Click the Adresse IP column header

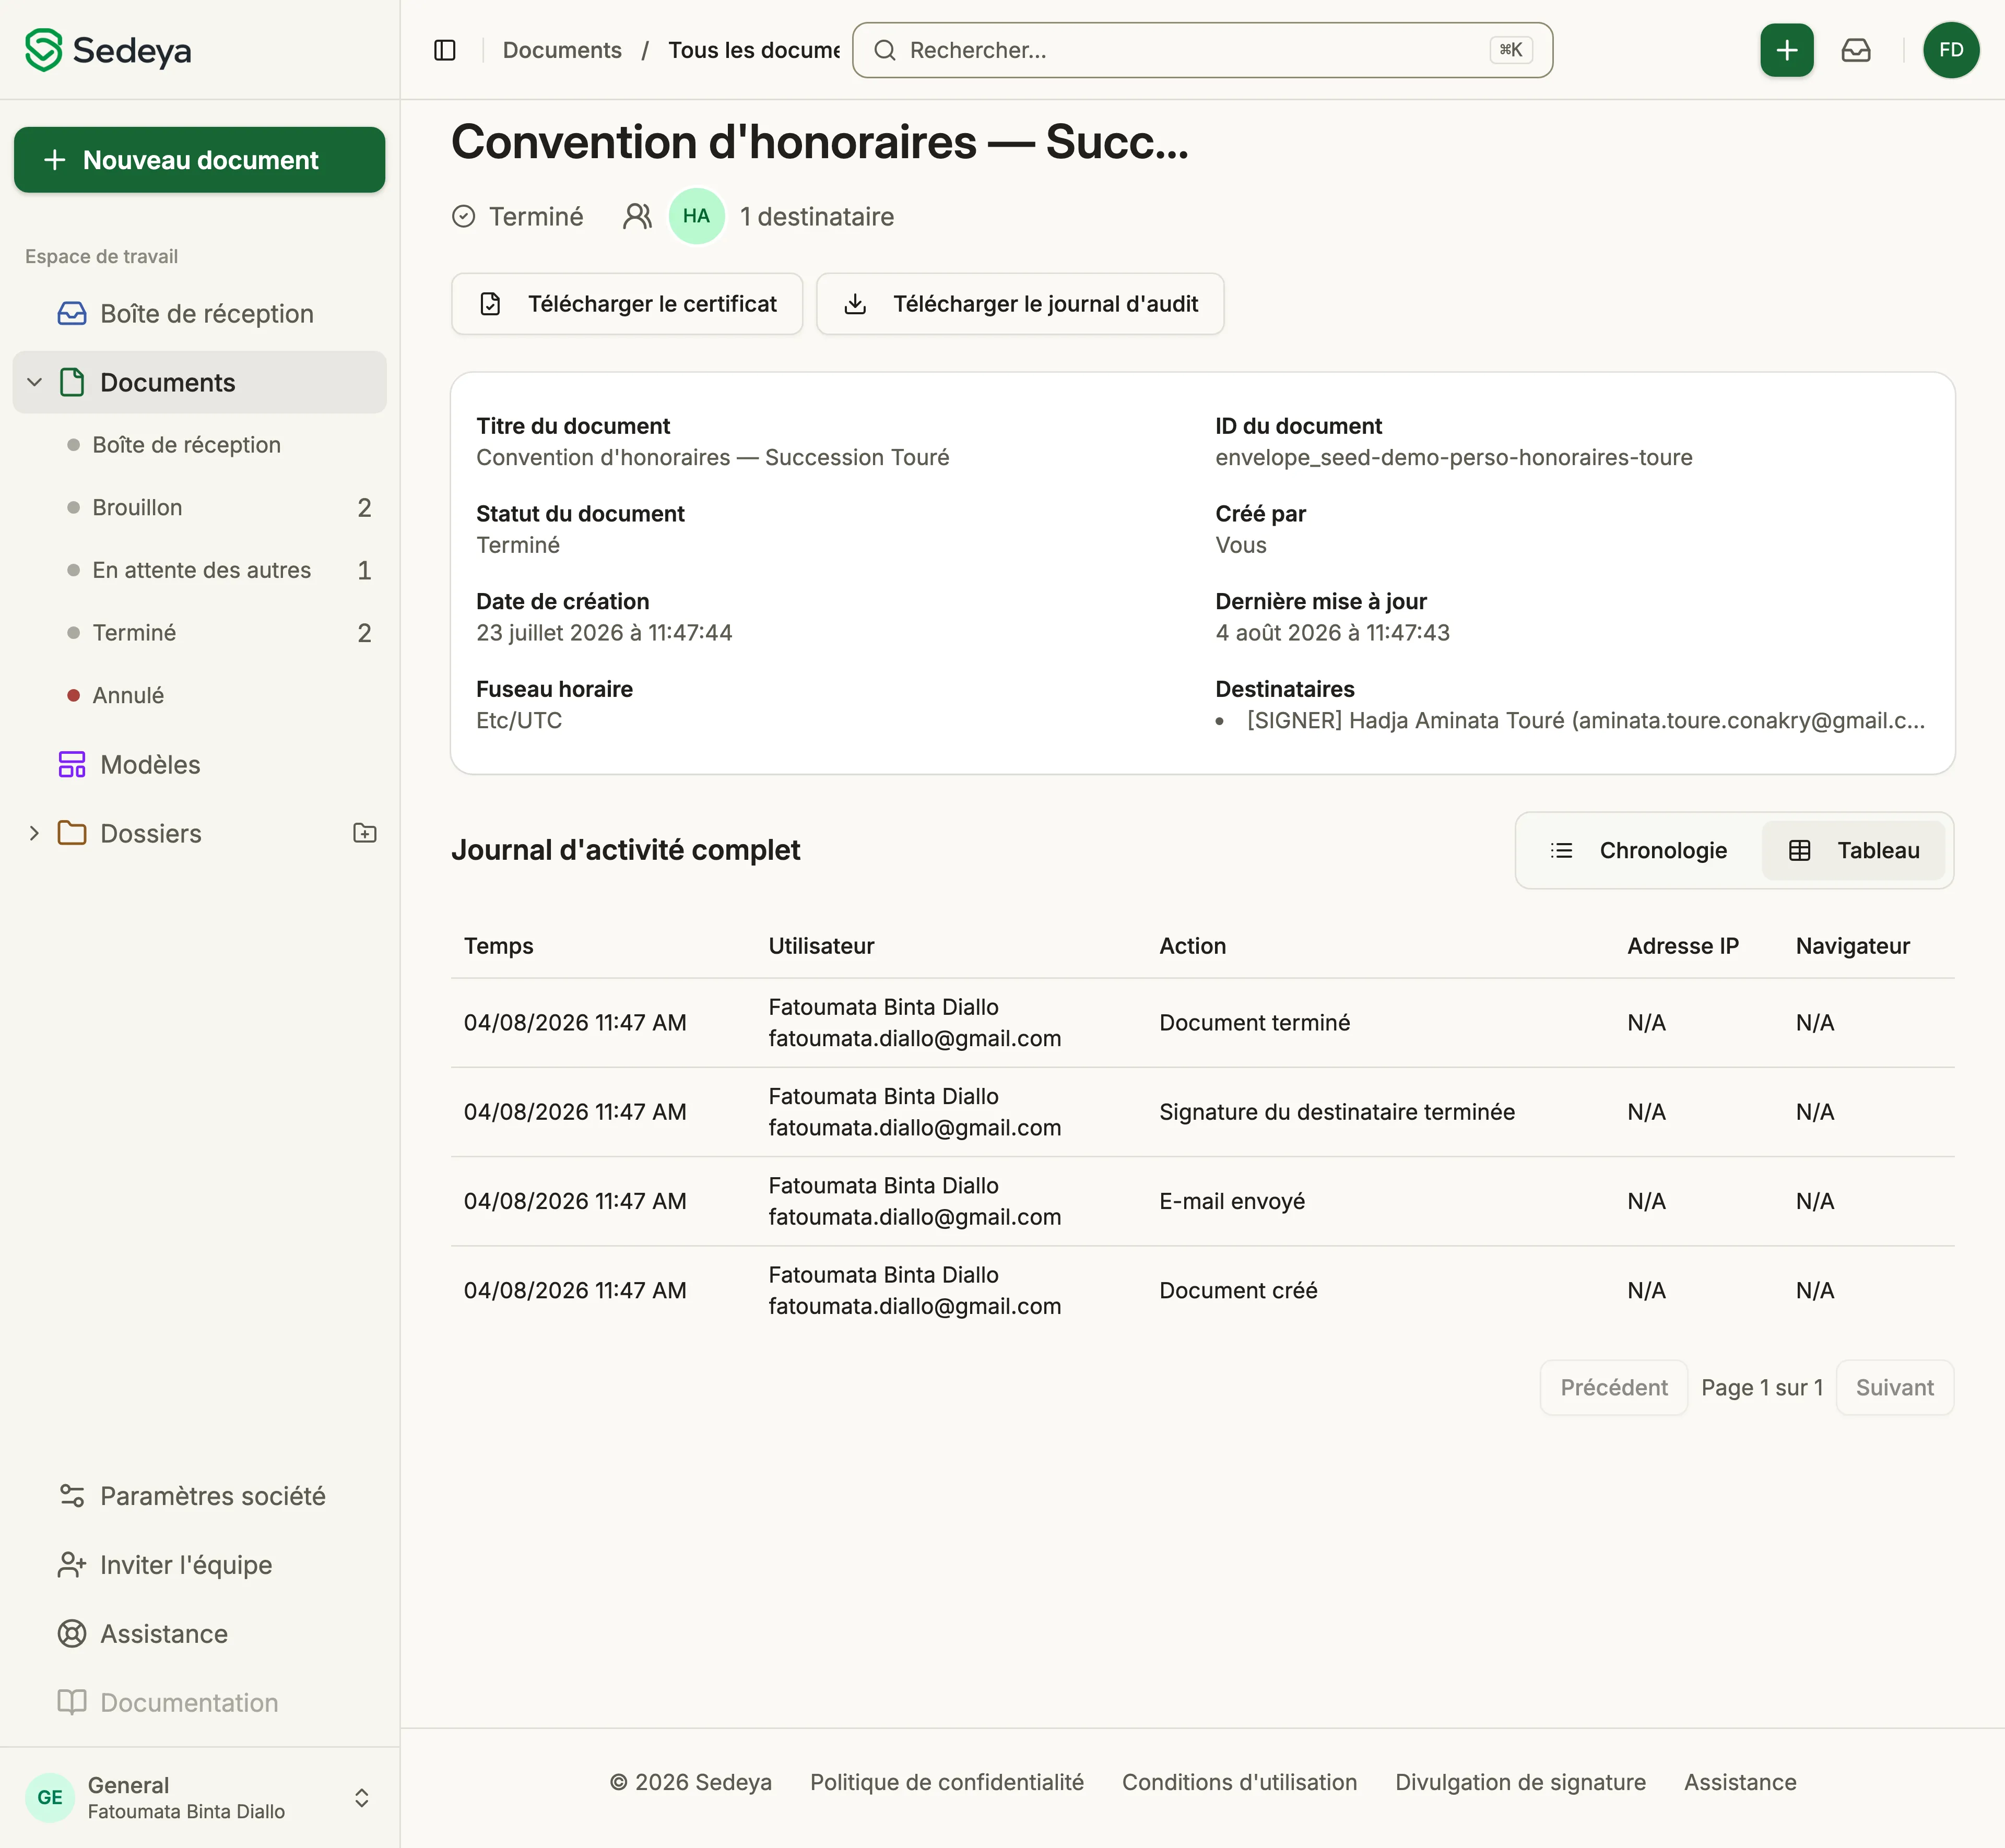point(1683,946)
